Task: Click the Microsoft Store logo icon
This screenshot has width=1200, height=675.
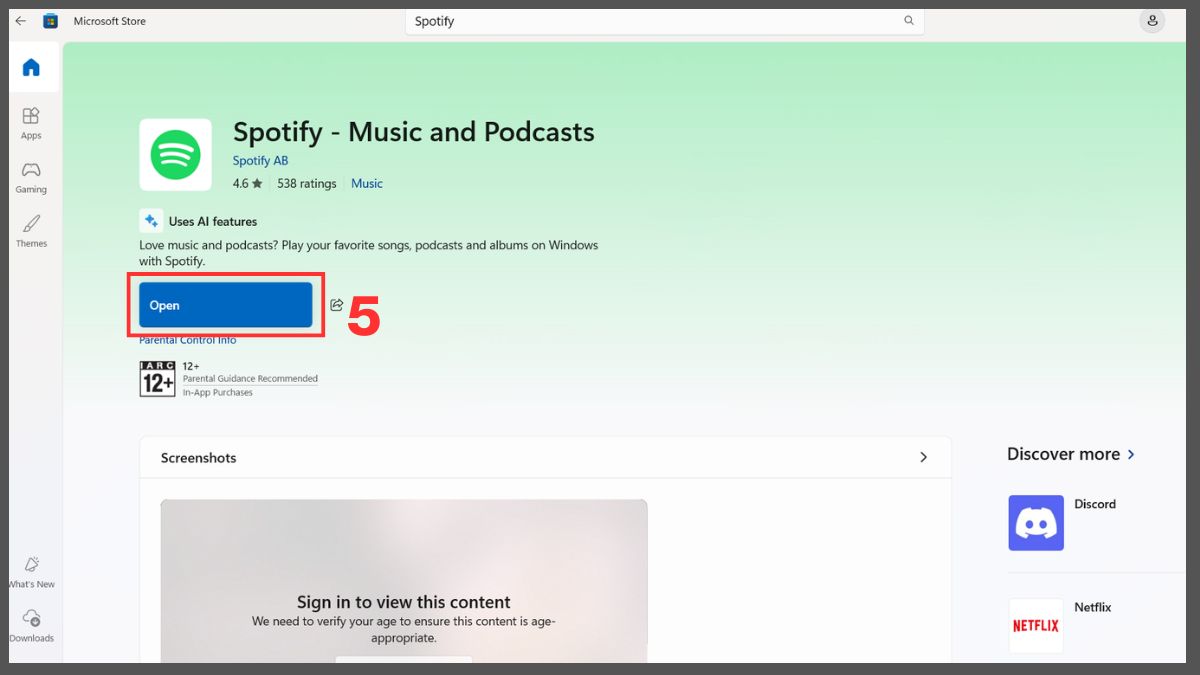Action: 50,21
